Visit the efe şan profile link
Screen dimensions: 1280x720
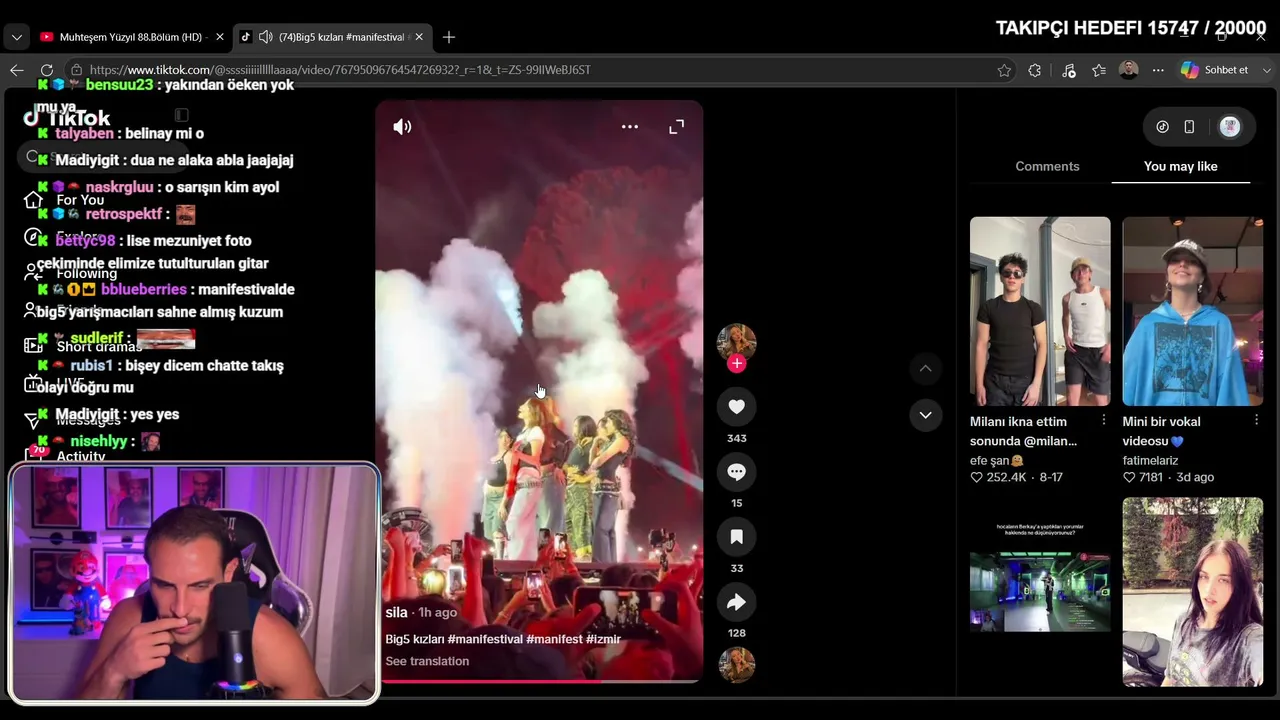pyautogui.click(x=997, y=461)
